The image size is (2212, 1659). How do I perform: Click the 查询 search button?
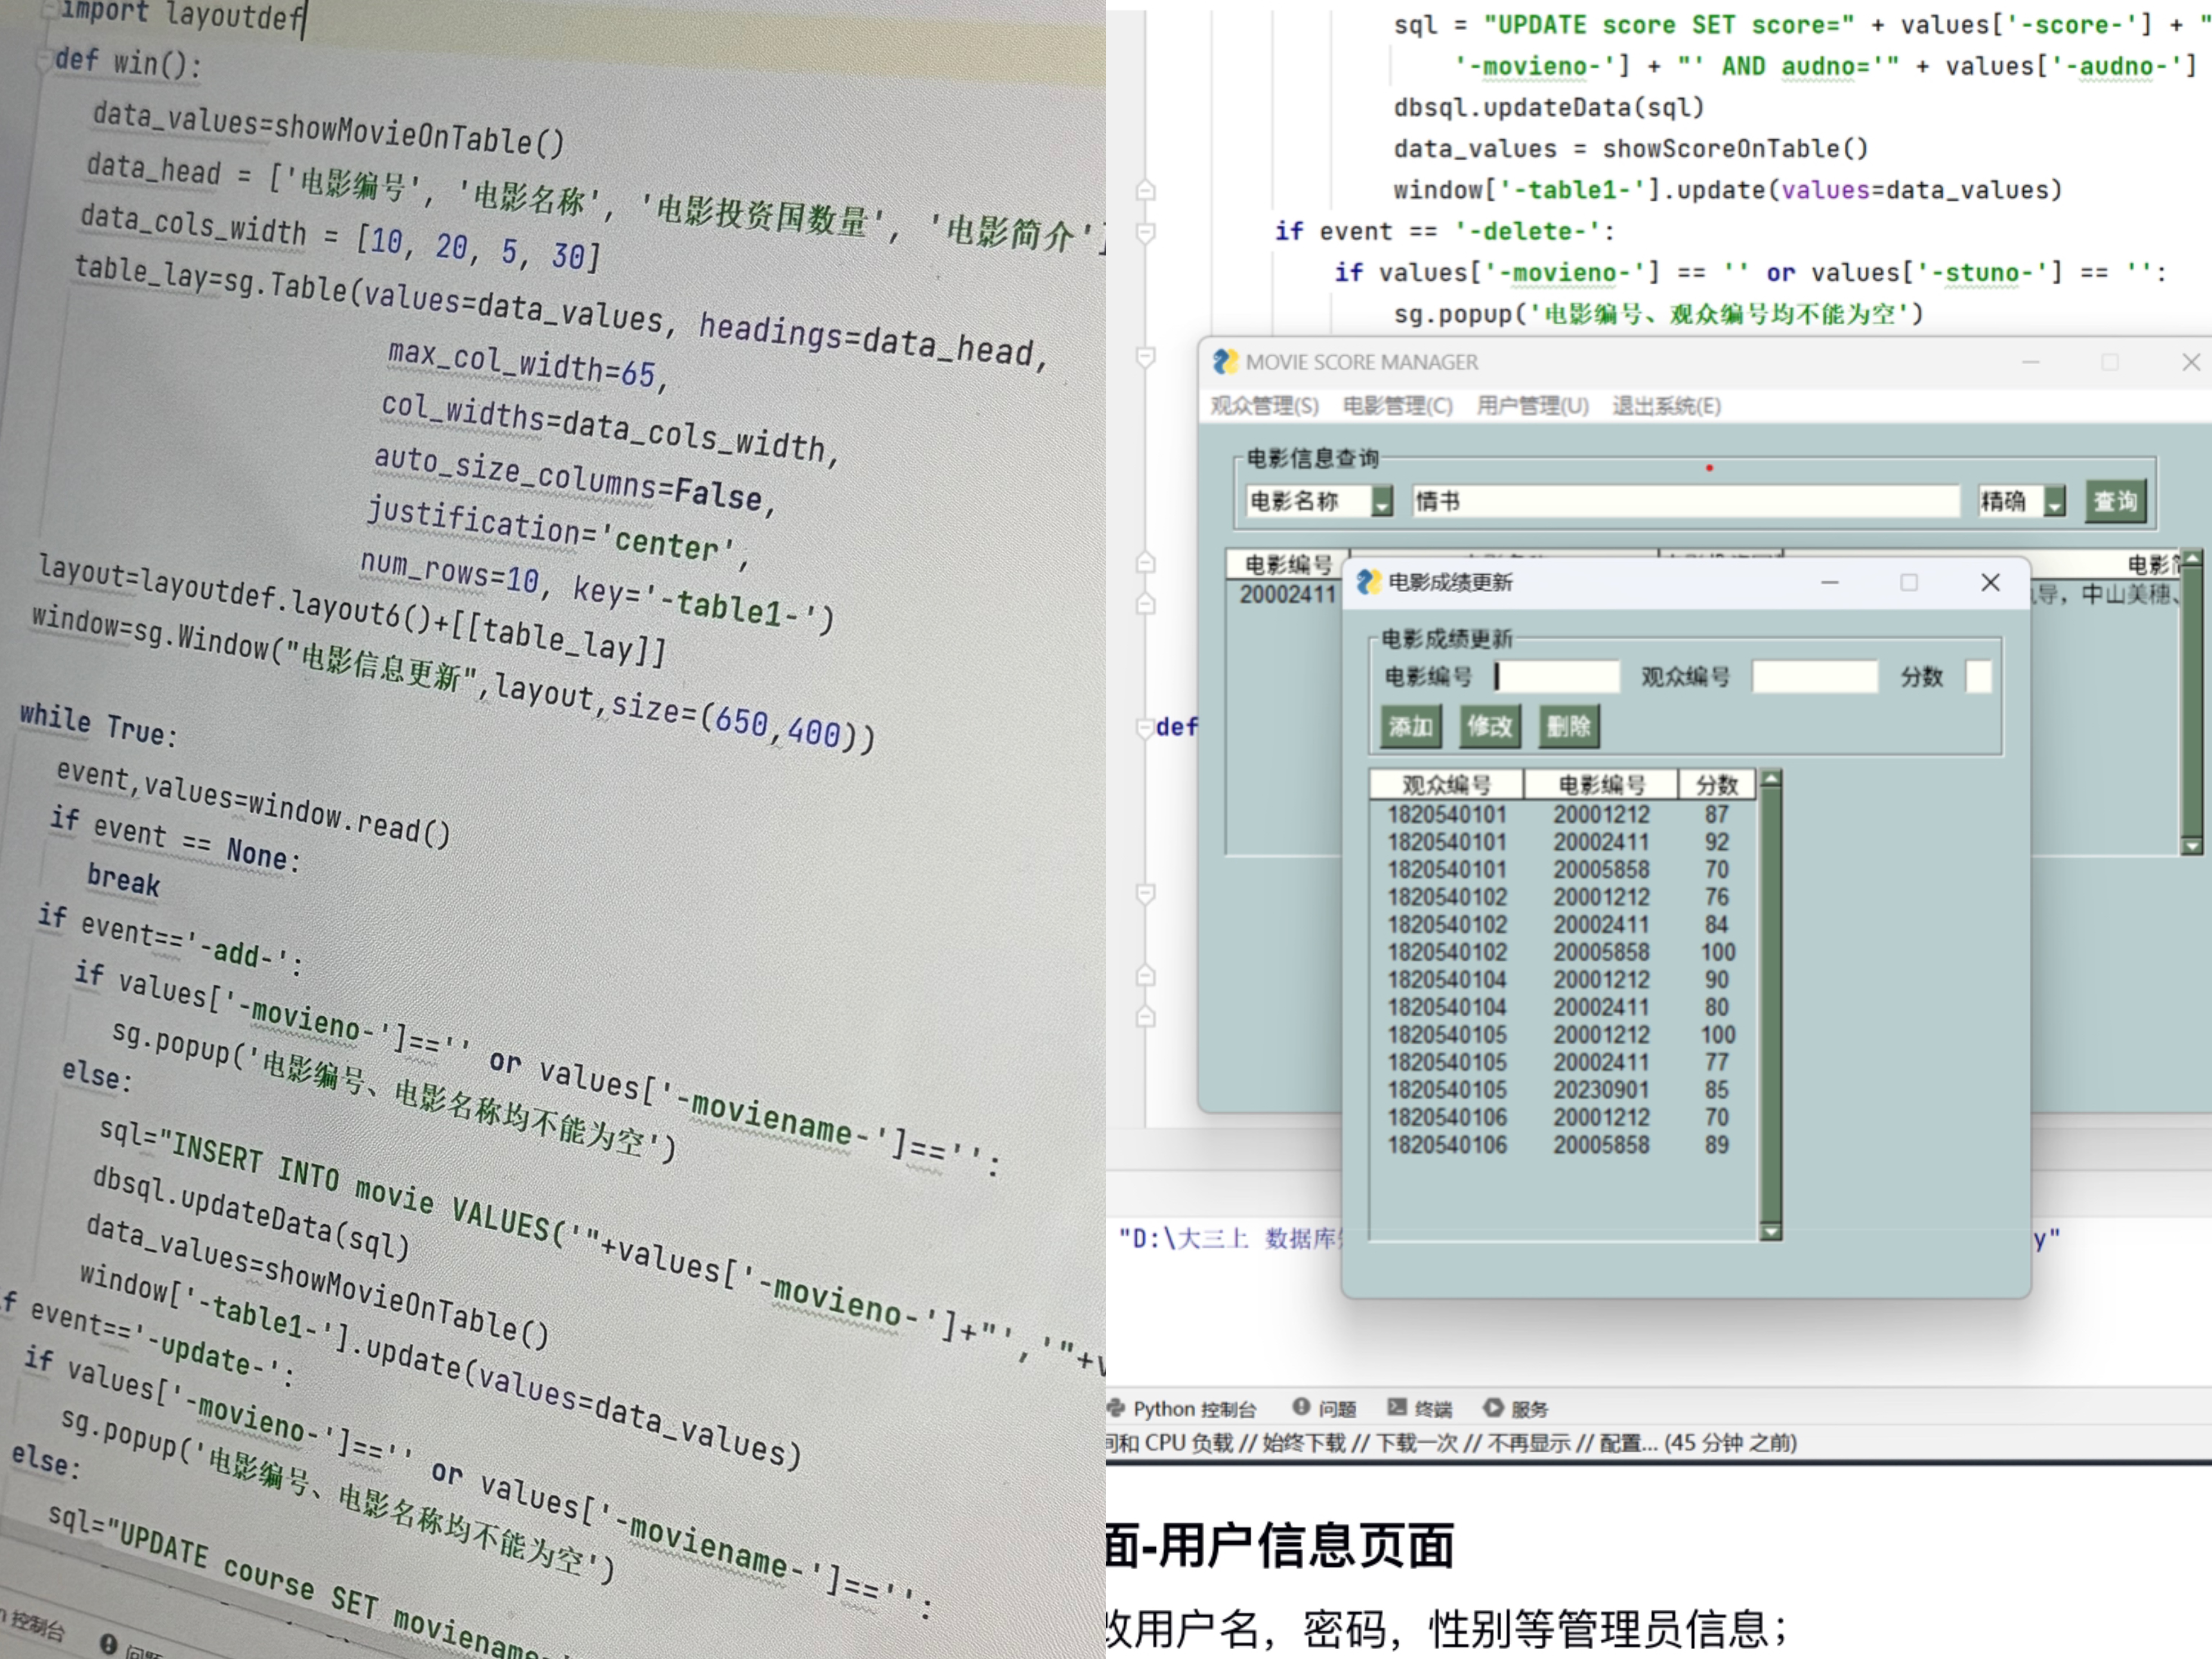click(x=2115, y=501)
